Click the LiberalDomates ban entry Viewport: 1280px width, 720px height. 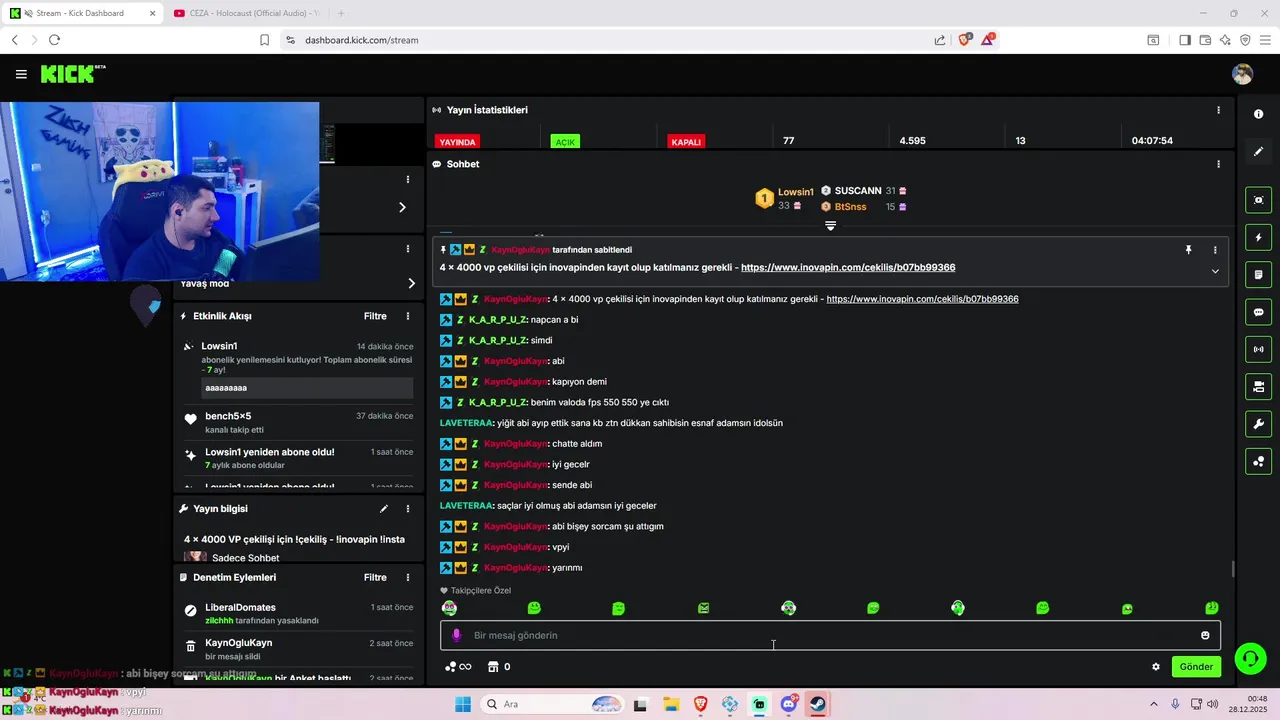pyautogui.click(x=297, y=614)
